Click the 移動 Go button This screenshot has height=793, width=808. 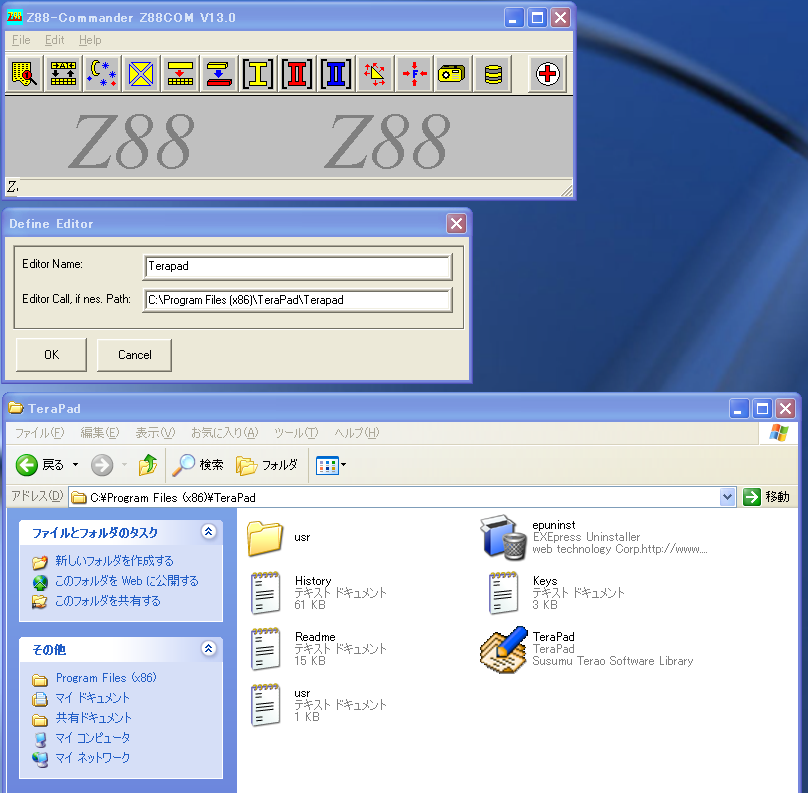767,497
